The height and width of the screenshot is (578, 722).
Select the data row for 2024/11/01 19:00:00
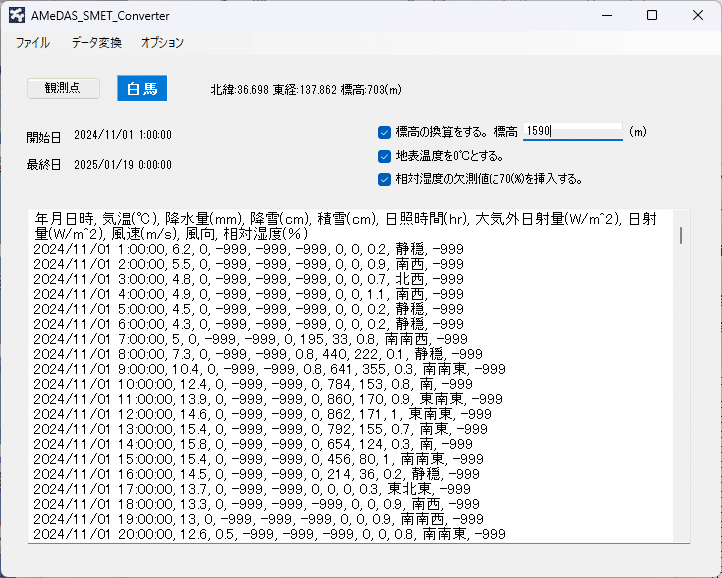pos(258,519)
